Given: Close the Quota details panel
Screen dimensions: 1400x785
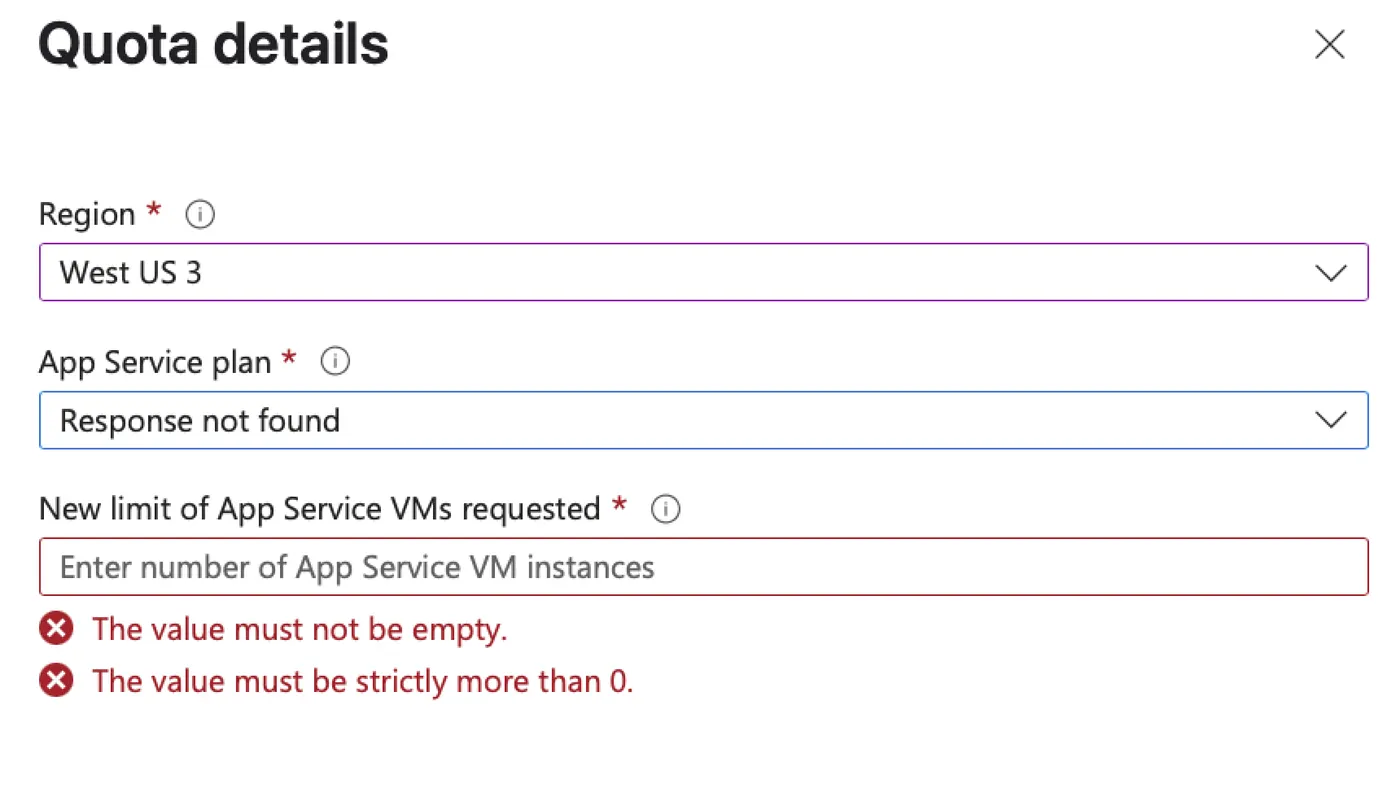Looking at the screenshot, I should pyautogui.click(x=1329, y=45).
